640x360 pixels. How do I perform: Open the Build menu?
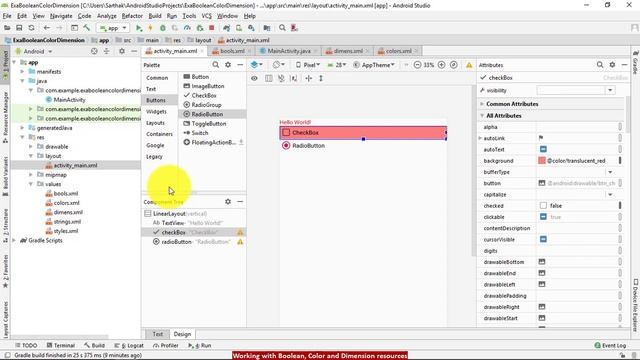tap(155, 16)
